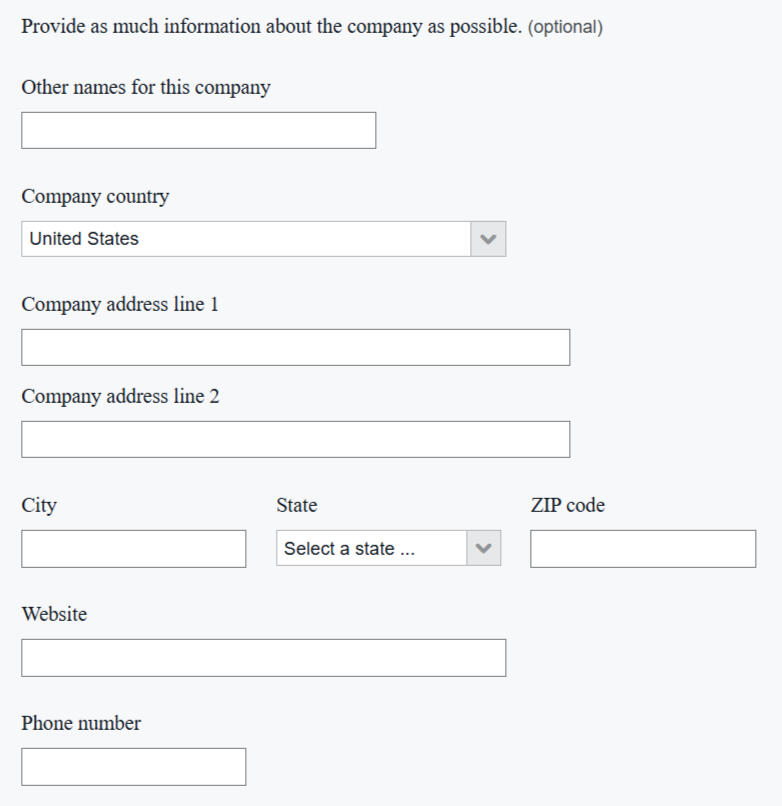782x806 pixels.
Task: Click the ZIP code label
Action: [567, 505]
